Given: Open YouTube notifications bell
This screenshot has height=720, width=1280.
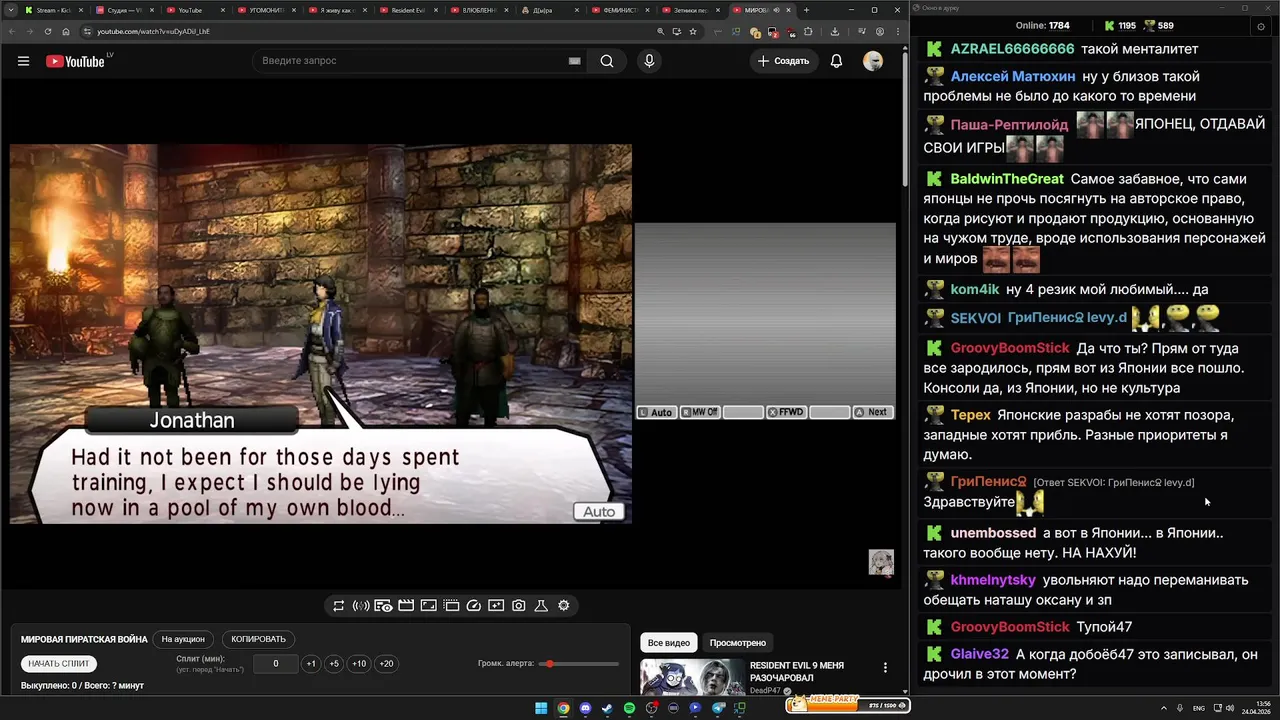Looking at the screenshot, I should (836, 61).
